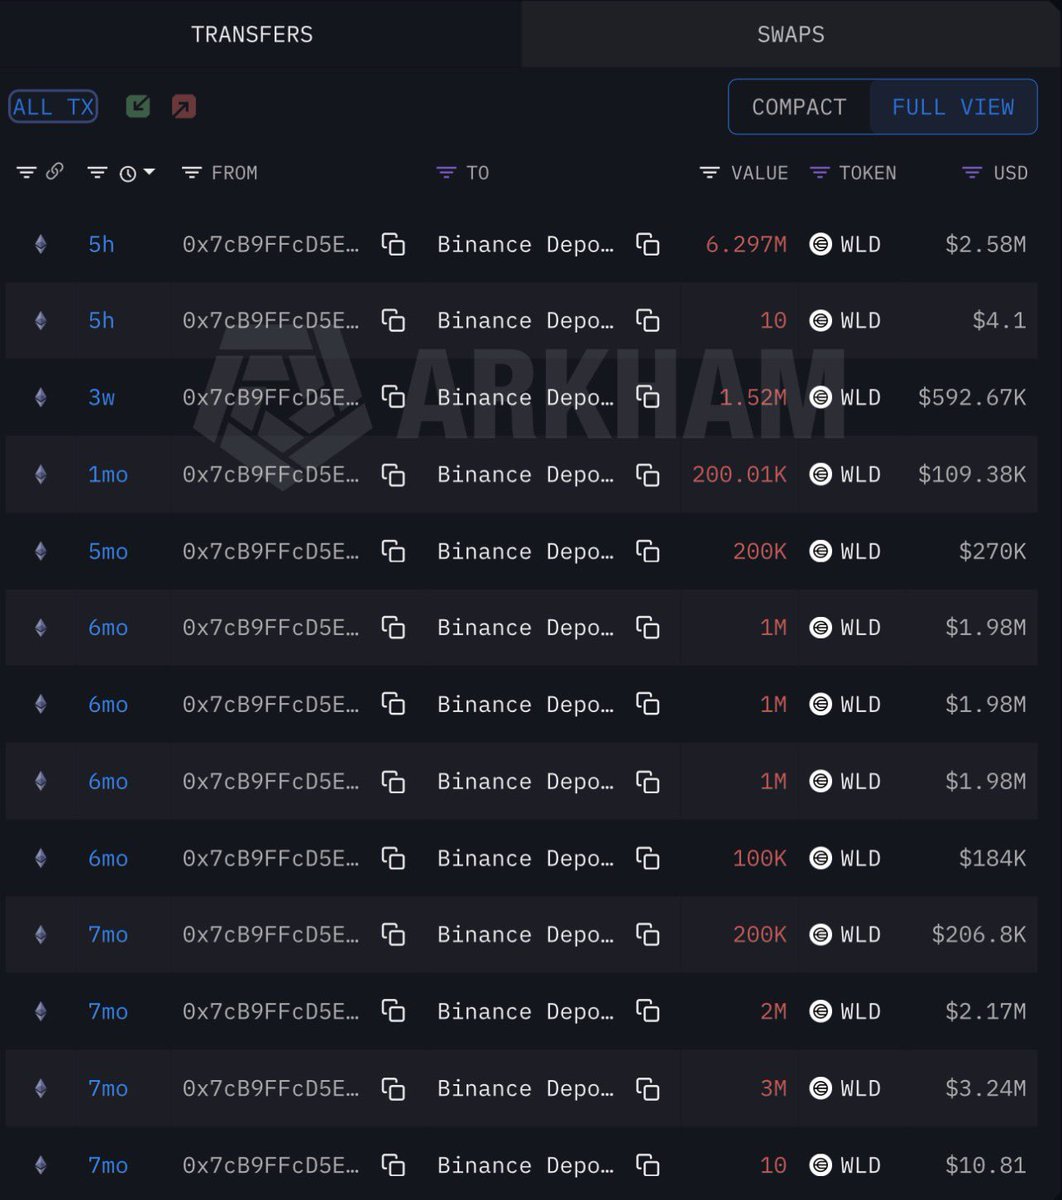Show only outgoing transfers (red arrow)
Viewport: 1062px width, 1200px height.
pos(184,106)
